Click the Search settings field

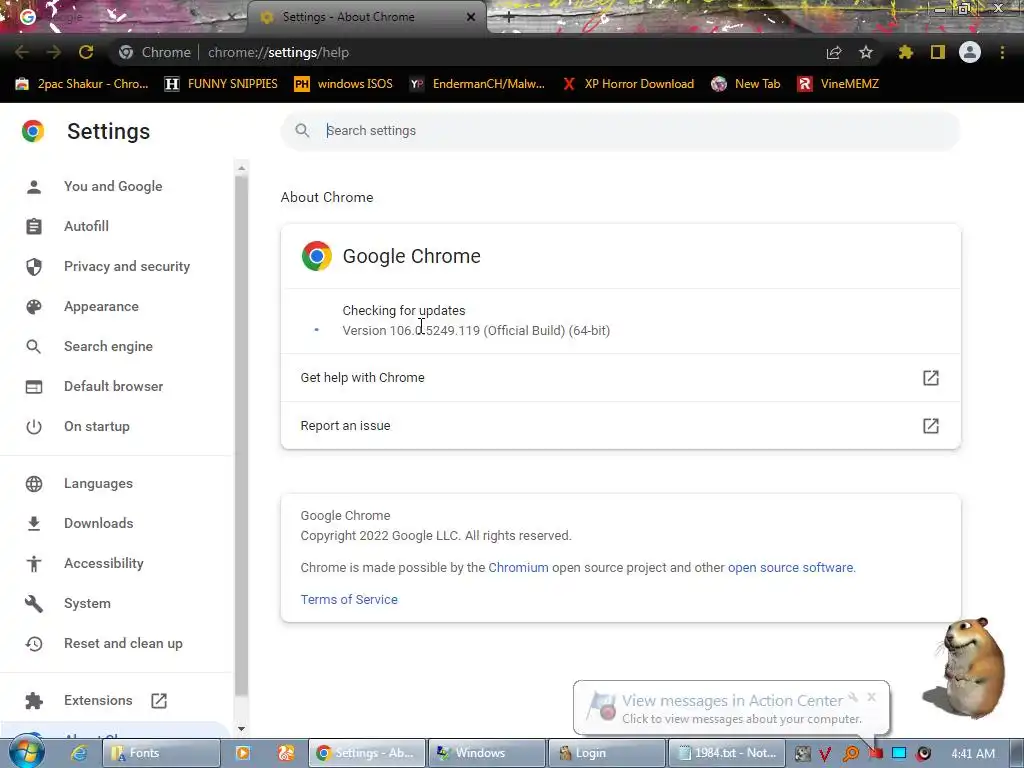coord(620,131)
